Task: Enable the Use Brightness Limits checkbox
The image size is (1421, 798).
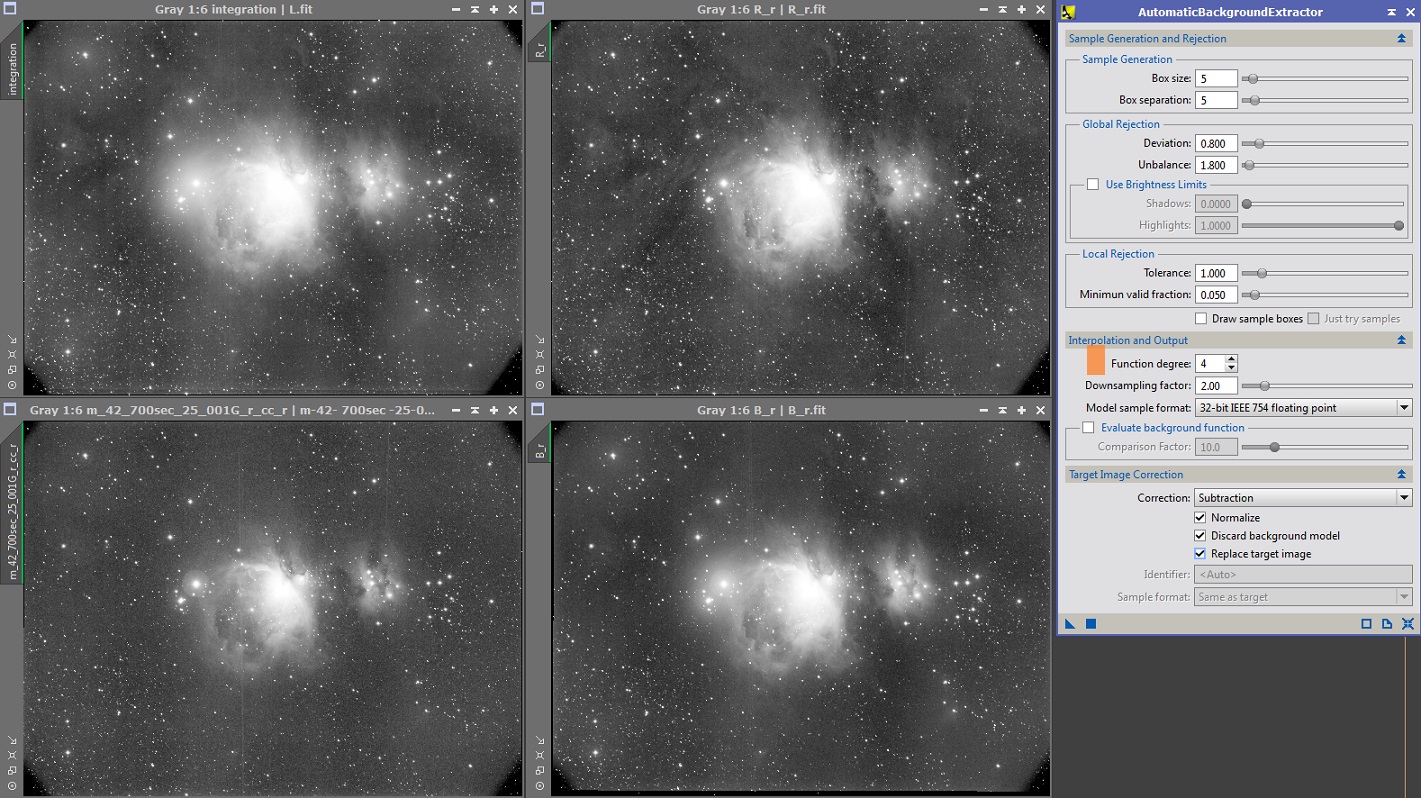Action: 1093,184
